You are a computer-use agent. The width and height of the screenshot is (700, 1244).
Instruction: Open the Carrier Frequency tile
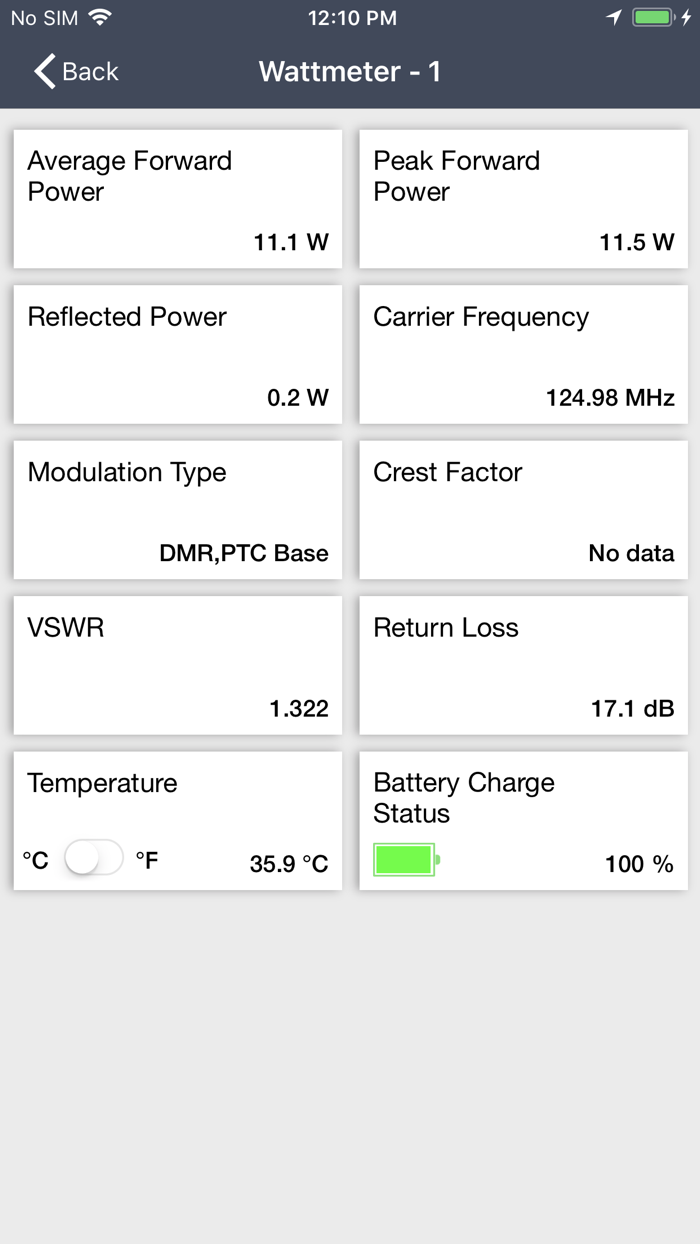[x=522, y=354]
